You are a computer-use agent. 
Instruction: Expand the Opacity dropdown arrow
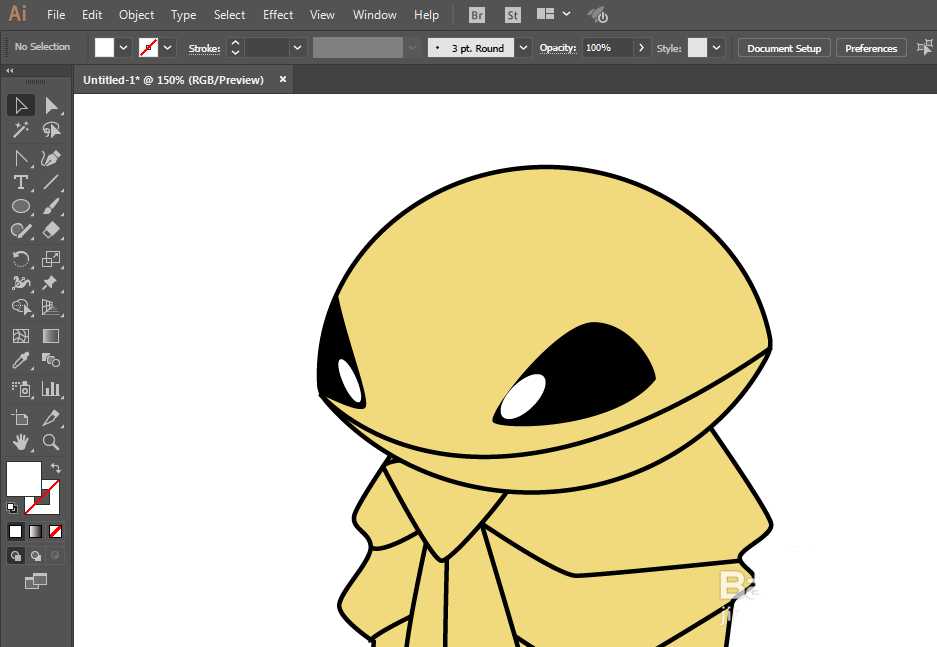(641, 48)
